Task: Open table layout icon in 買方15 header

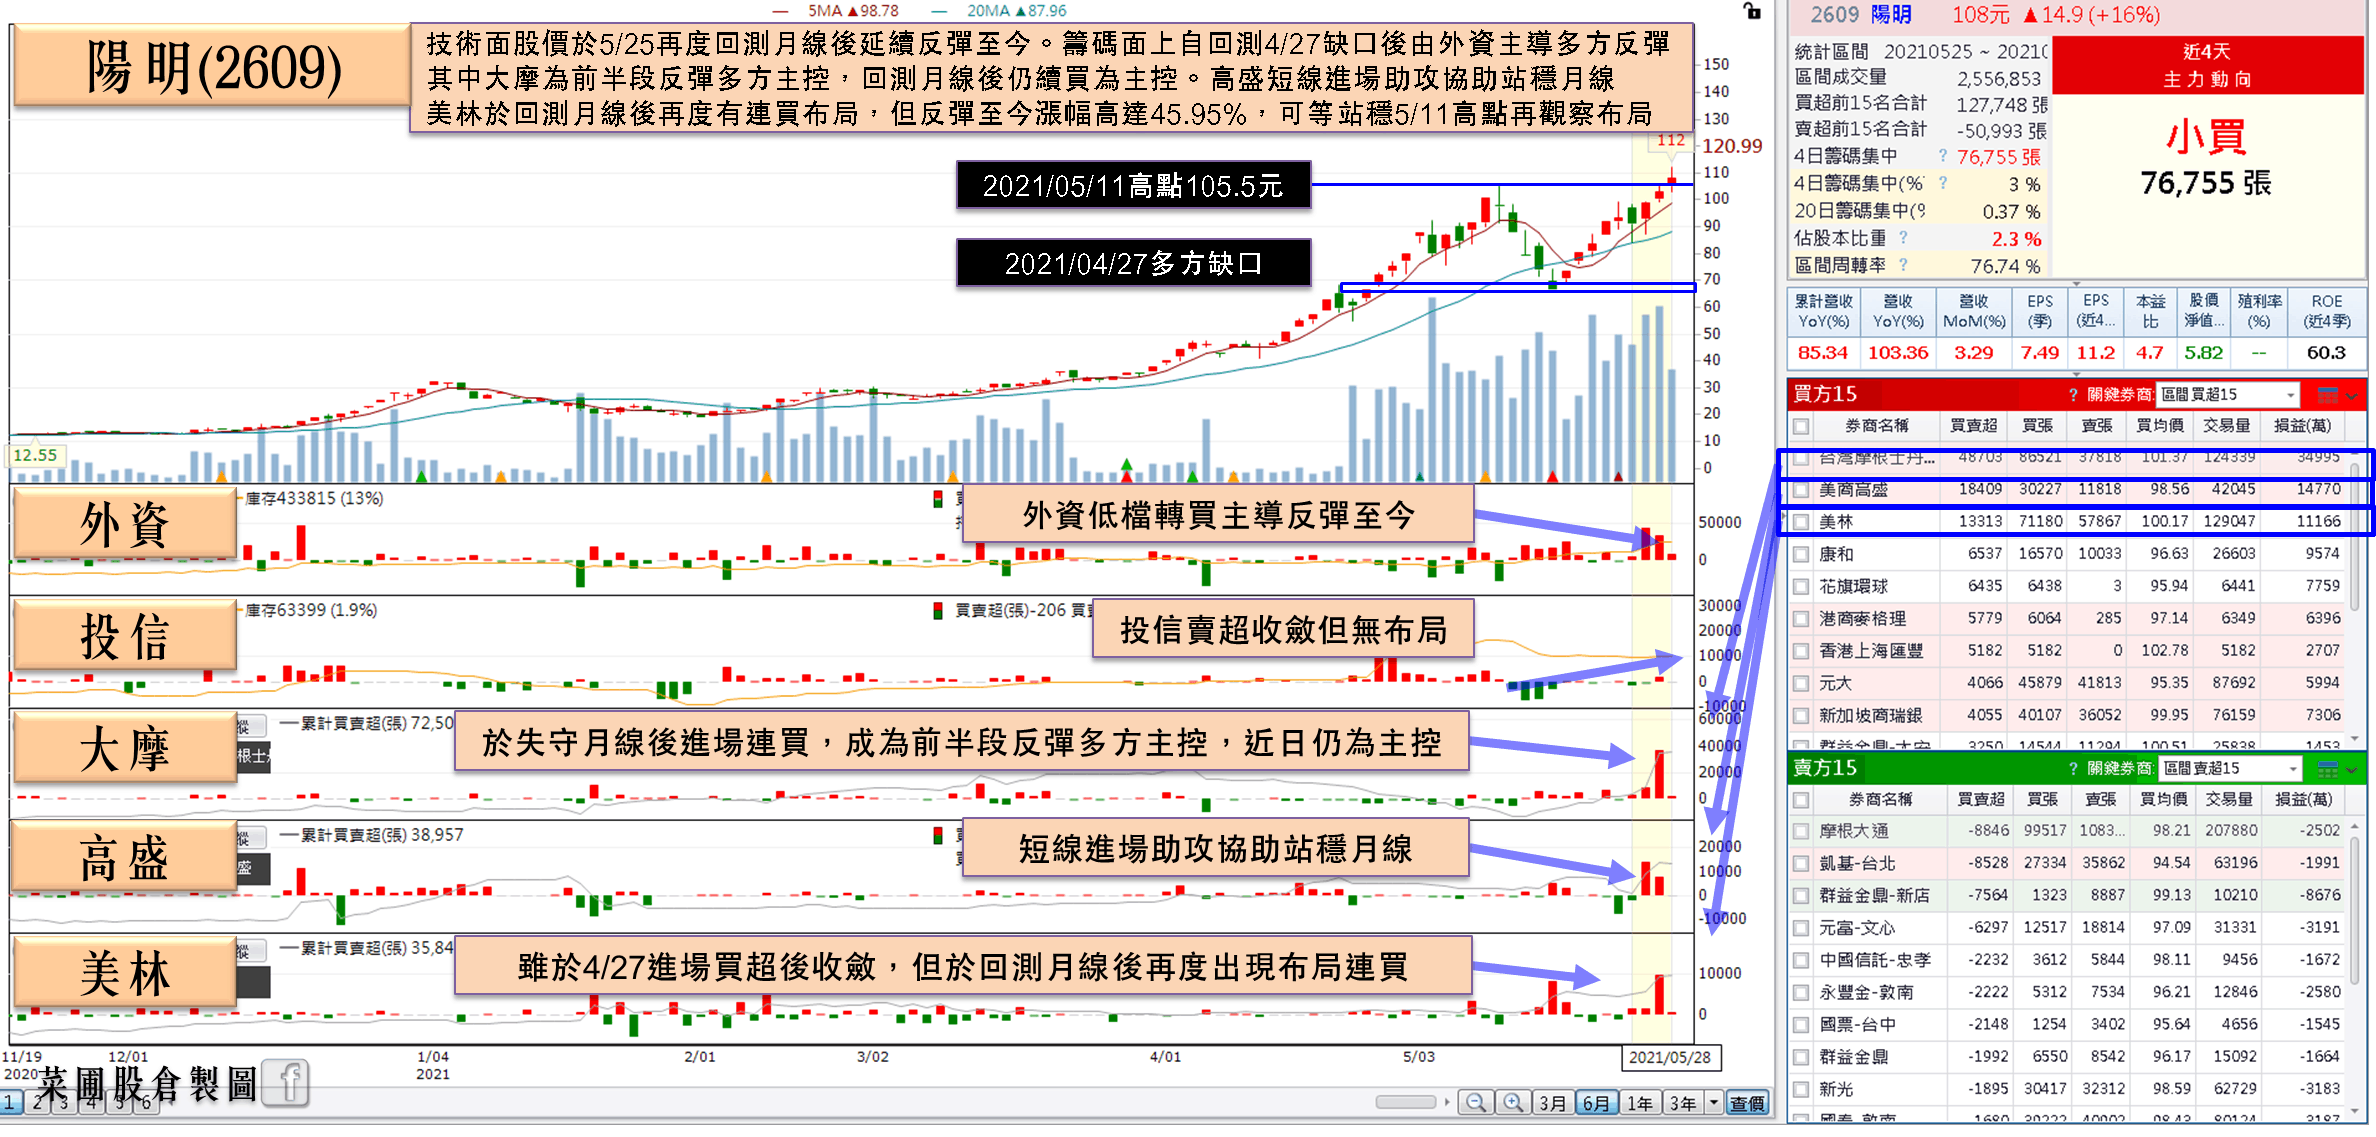Action: (x=2327, y=395)
